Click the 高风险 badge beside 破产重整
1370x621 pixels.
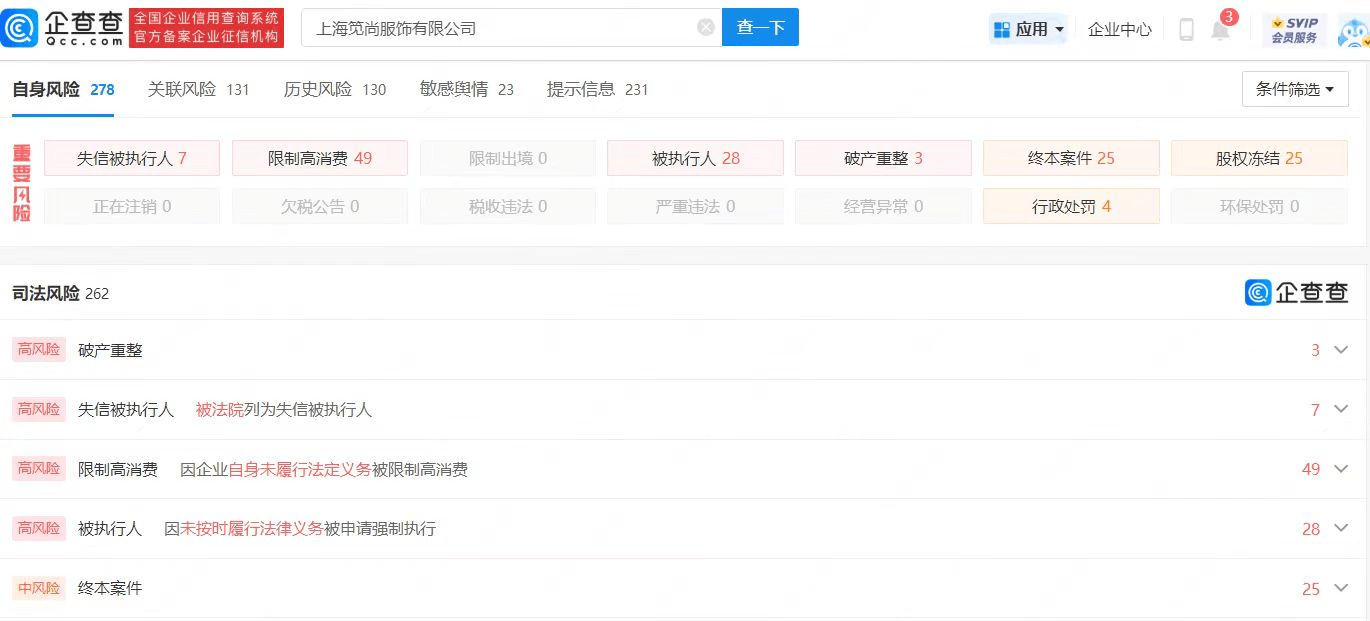[x=39, y=350]
